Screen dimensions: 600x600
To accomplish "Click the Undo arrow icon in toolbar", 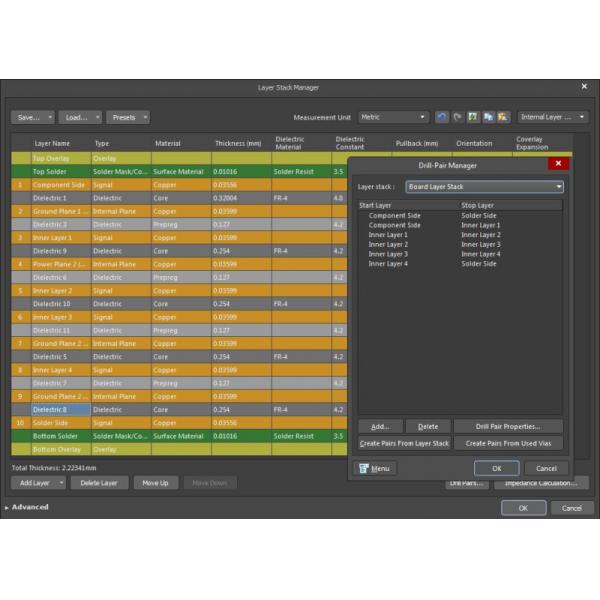I will click(442, 117).
